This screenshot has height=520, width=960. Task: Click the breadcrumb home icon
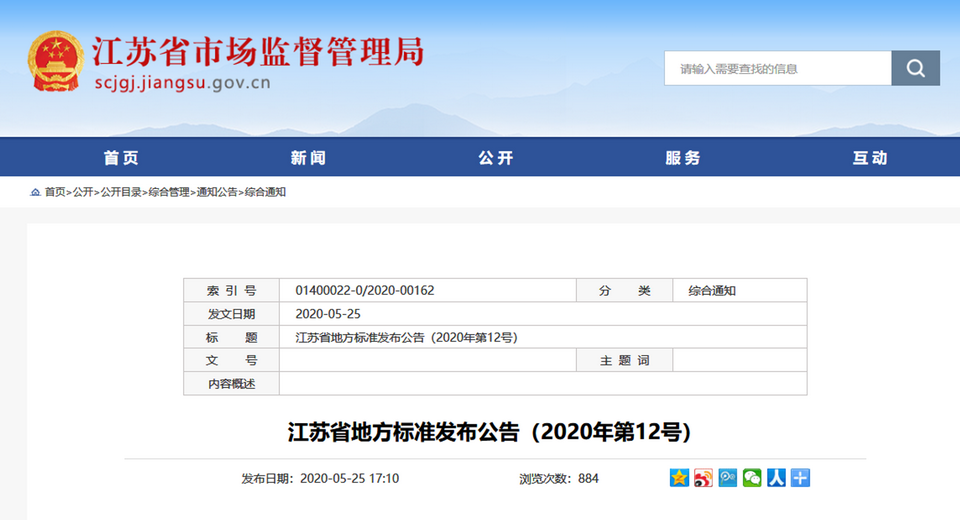pyautogui.click(x=35, y=192)
